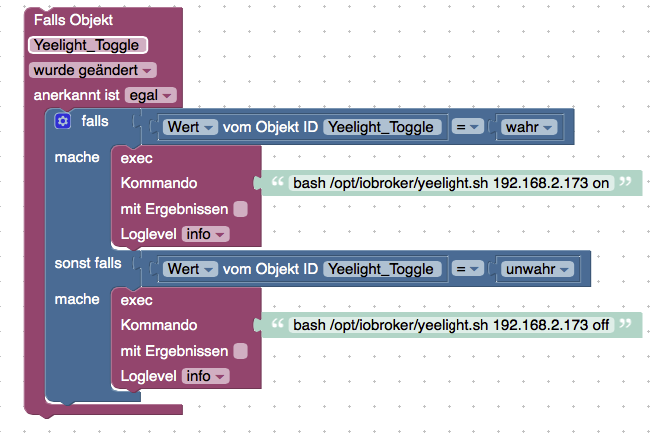665x441 pixels.
Task: Open the 'egal' acknowledged dropdown
Action: pos(151,95)
